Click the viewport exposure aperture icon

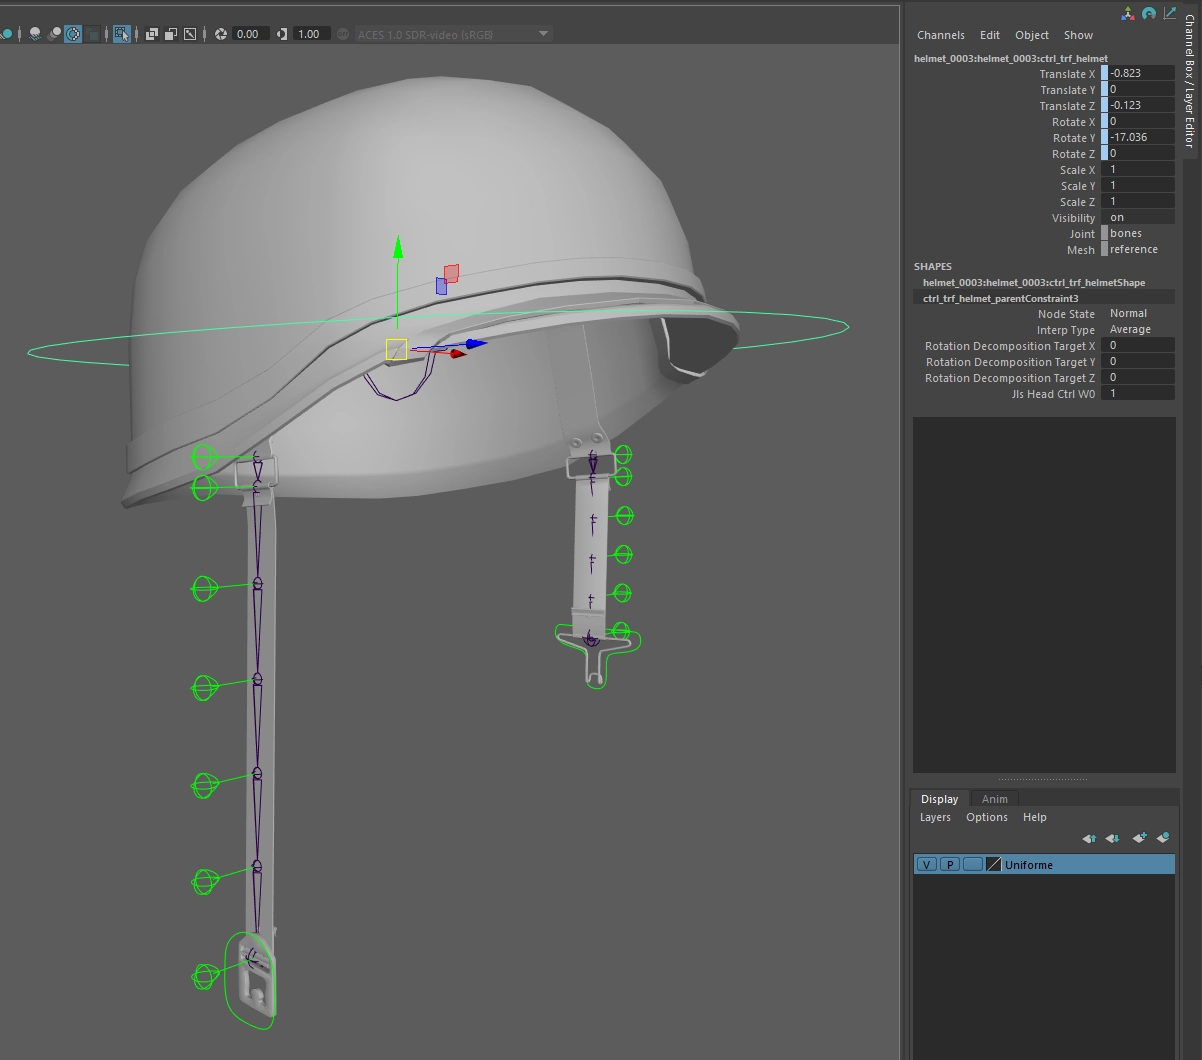coord(221,34)
